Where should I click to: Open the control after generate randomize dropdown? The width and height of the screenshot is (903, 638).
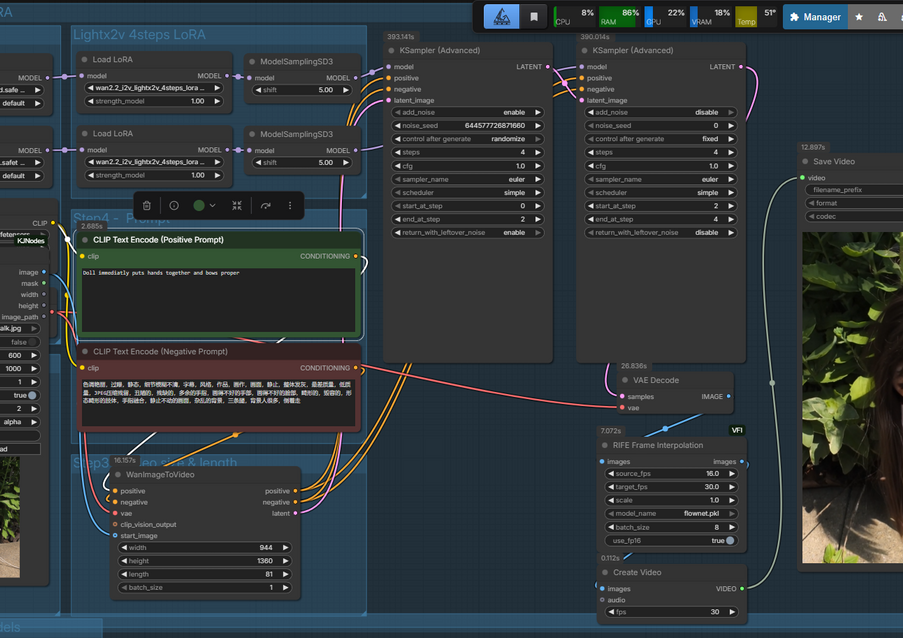(x=467, y=139)
